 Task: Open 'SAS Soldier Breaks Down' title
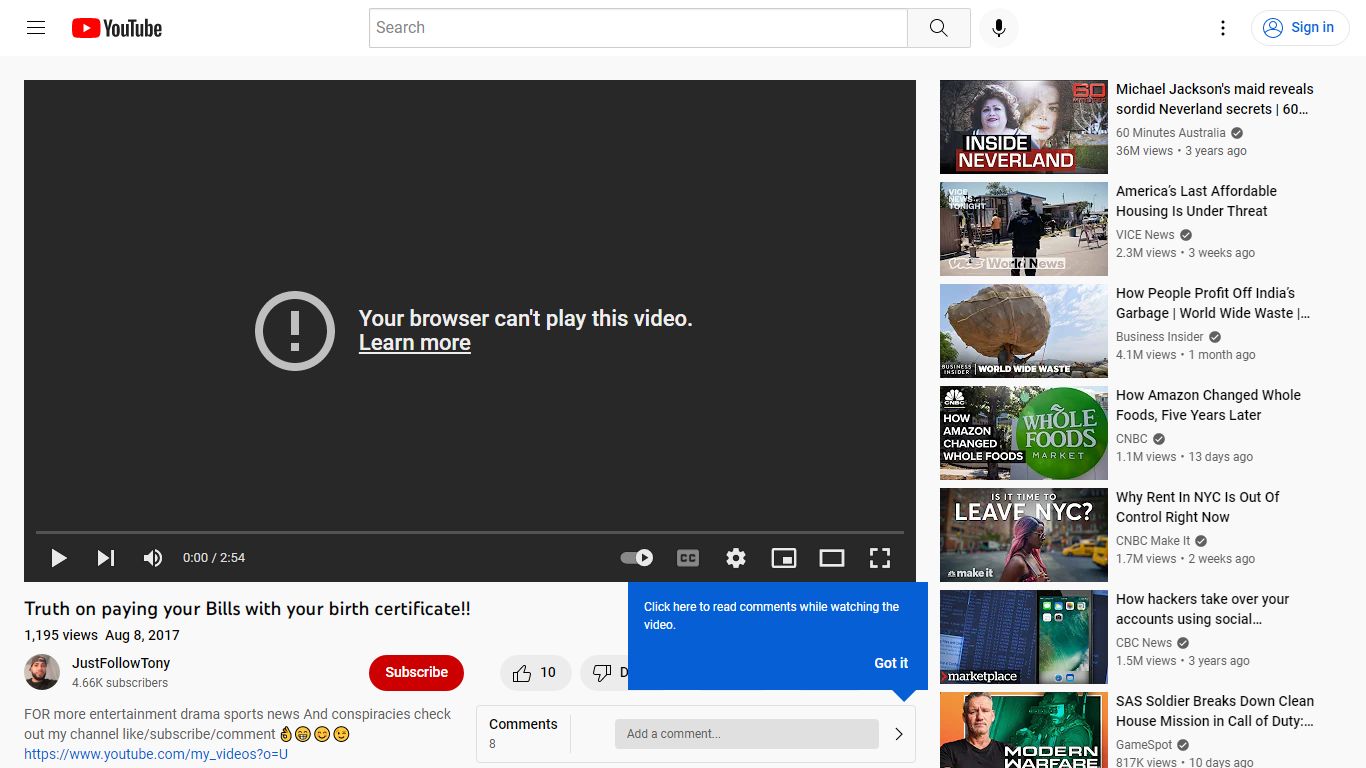point(1215,711)
